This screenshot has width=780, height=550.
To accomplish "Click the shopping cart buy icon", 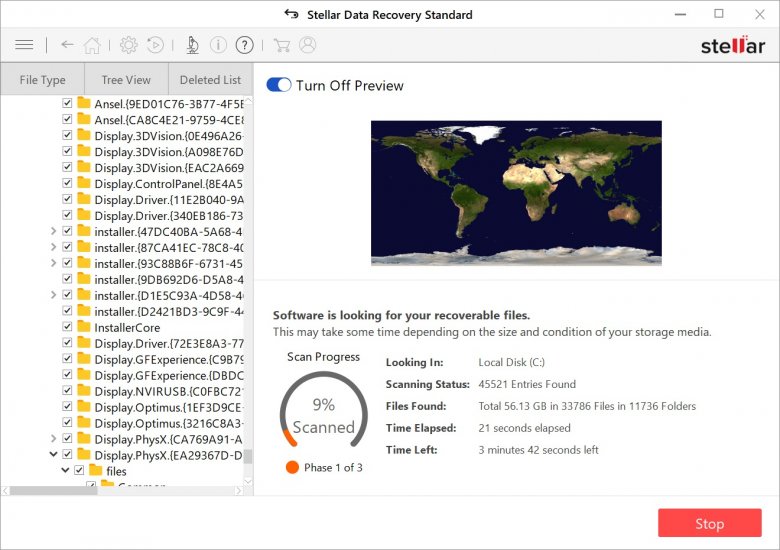I will pos(282,45).
